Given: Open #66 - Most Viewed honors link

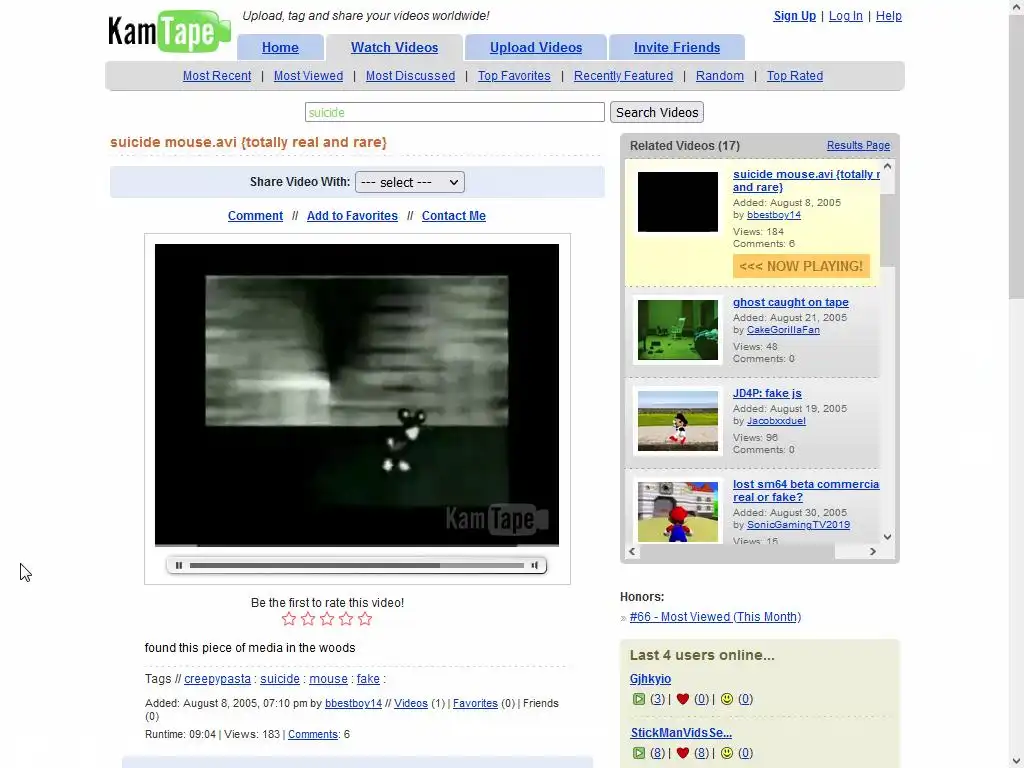Looking at the screenshot, I should pyautogui.click(x=715, y=617).
